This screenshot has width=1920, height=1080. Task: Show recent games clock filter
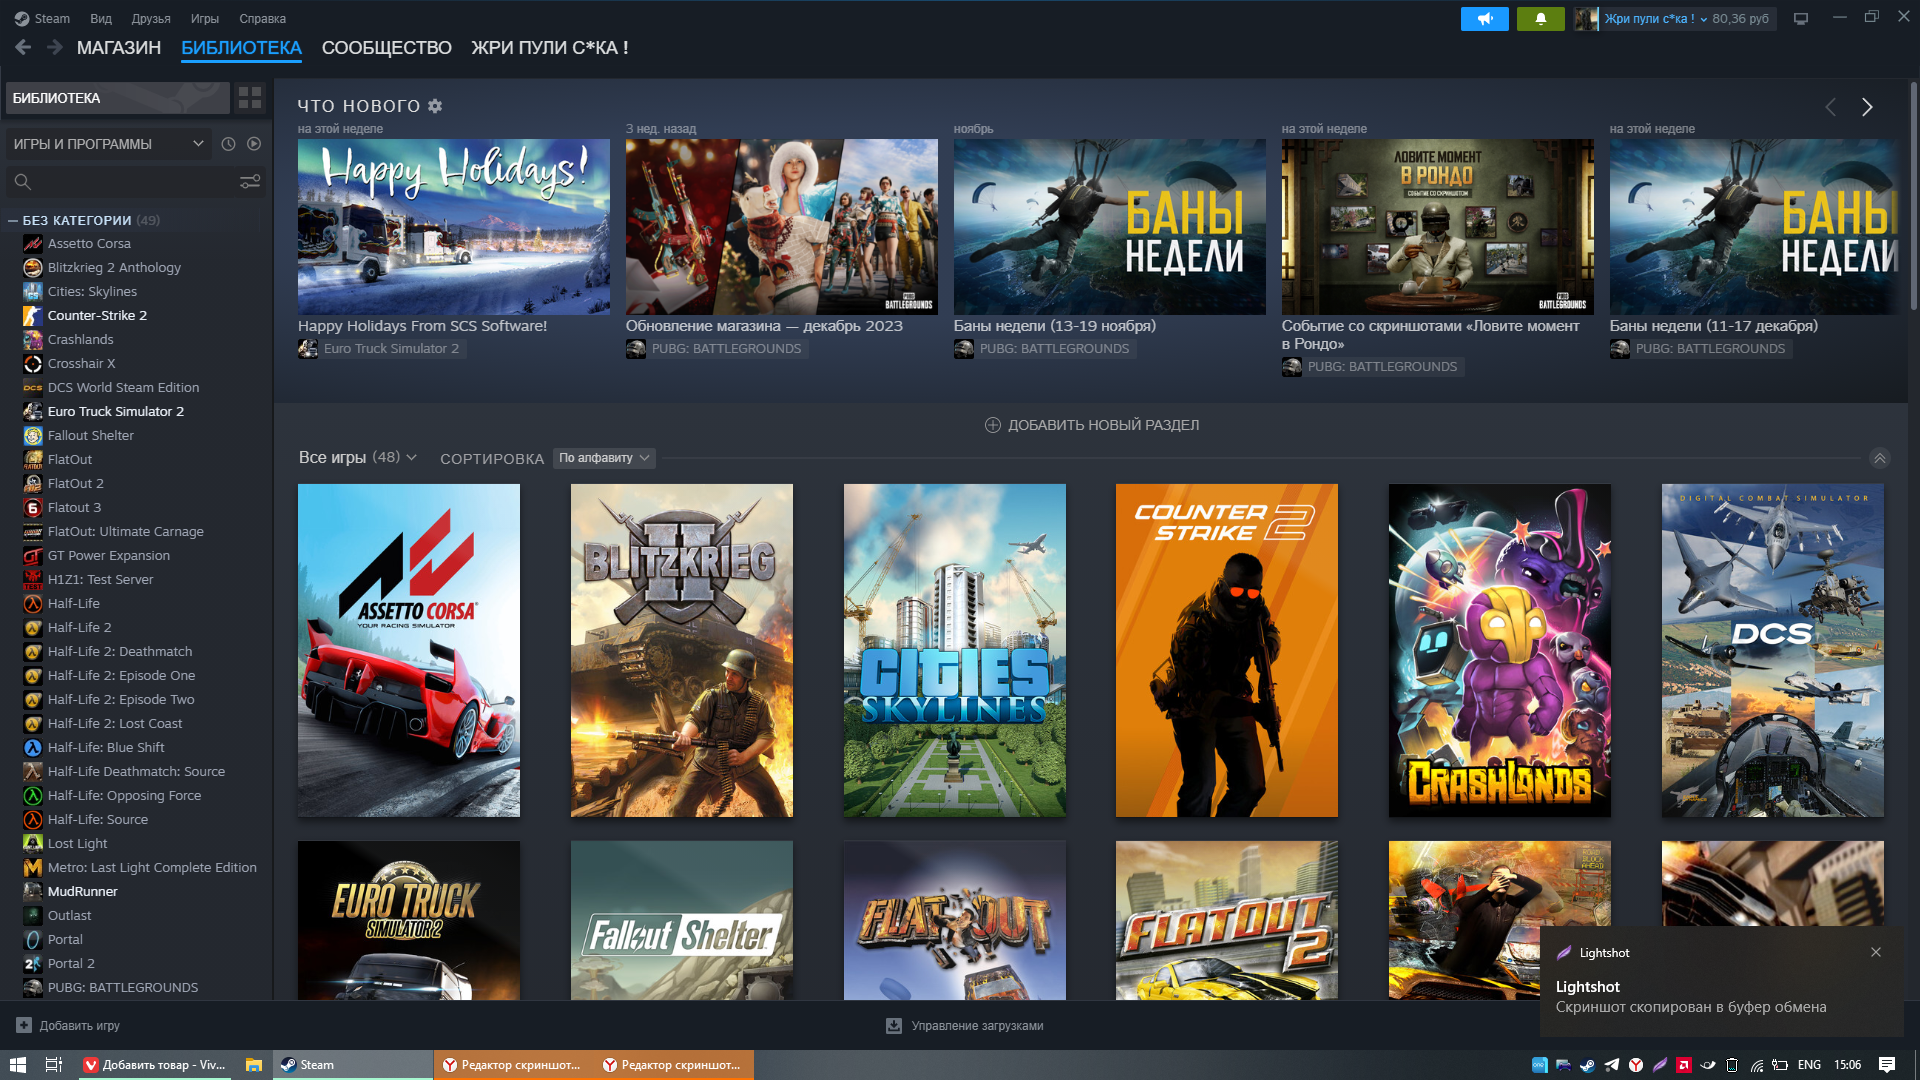228,144
